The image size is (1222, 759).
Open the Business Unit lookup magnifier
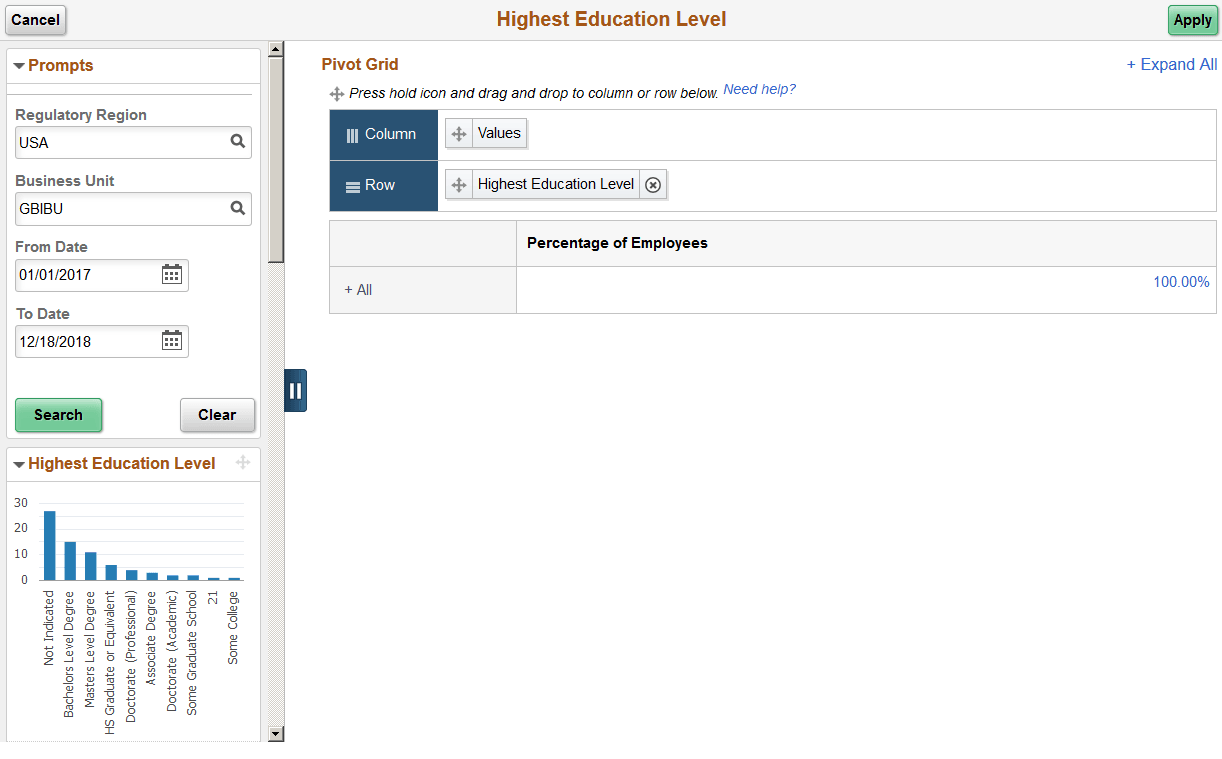(238, 208)
